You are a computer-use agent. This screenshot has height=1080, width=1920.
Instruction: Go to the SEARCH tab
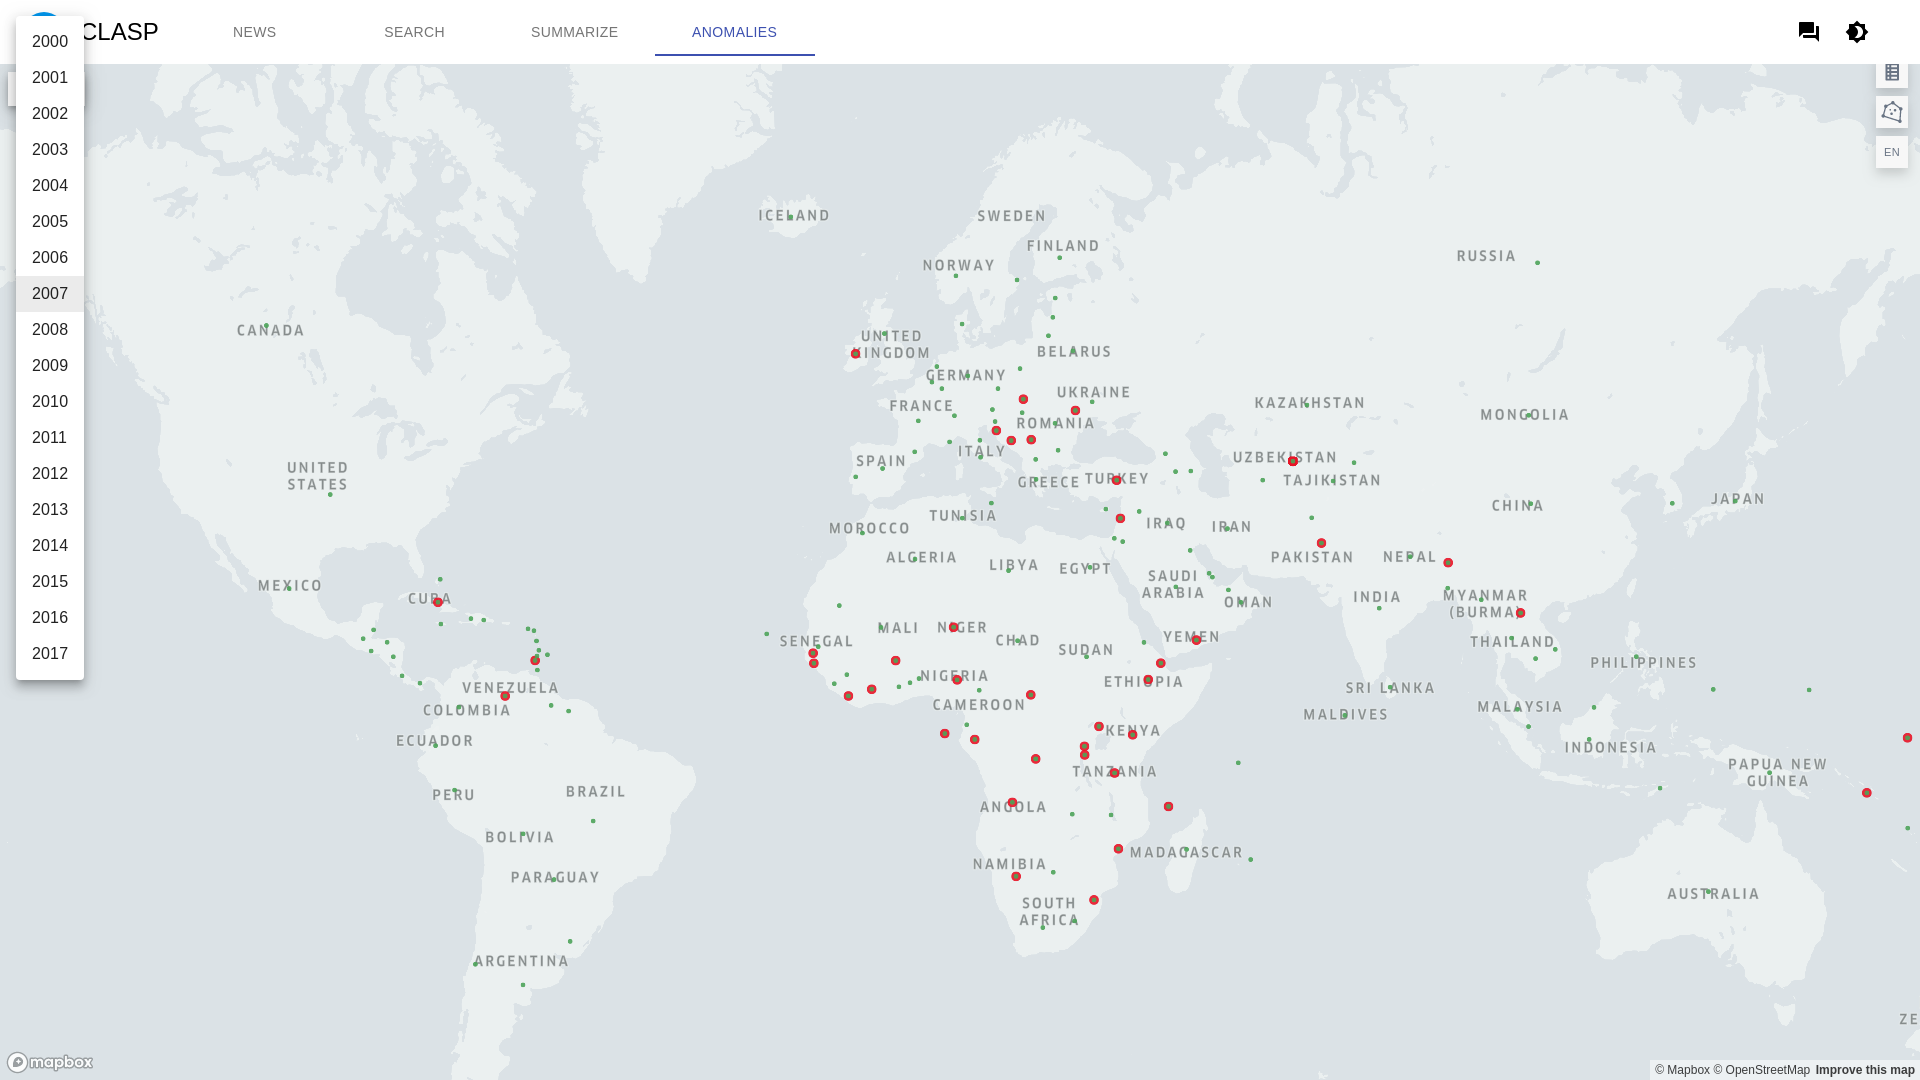coord(414,32)
